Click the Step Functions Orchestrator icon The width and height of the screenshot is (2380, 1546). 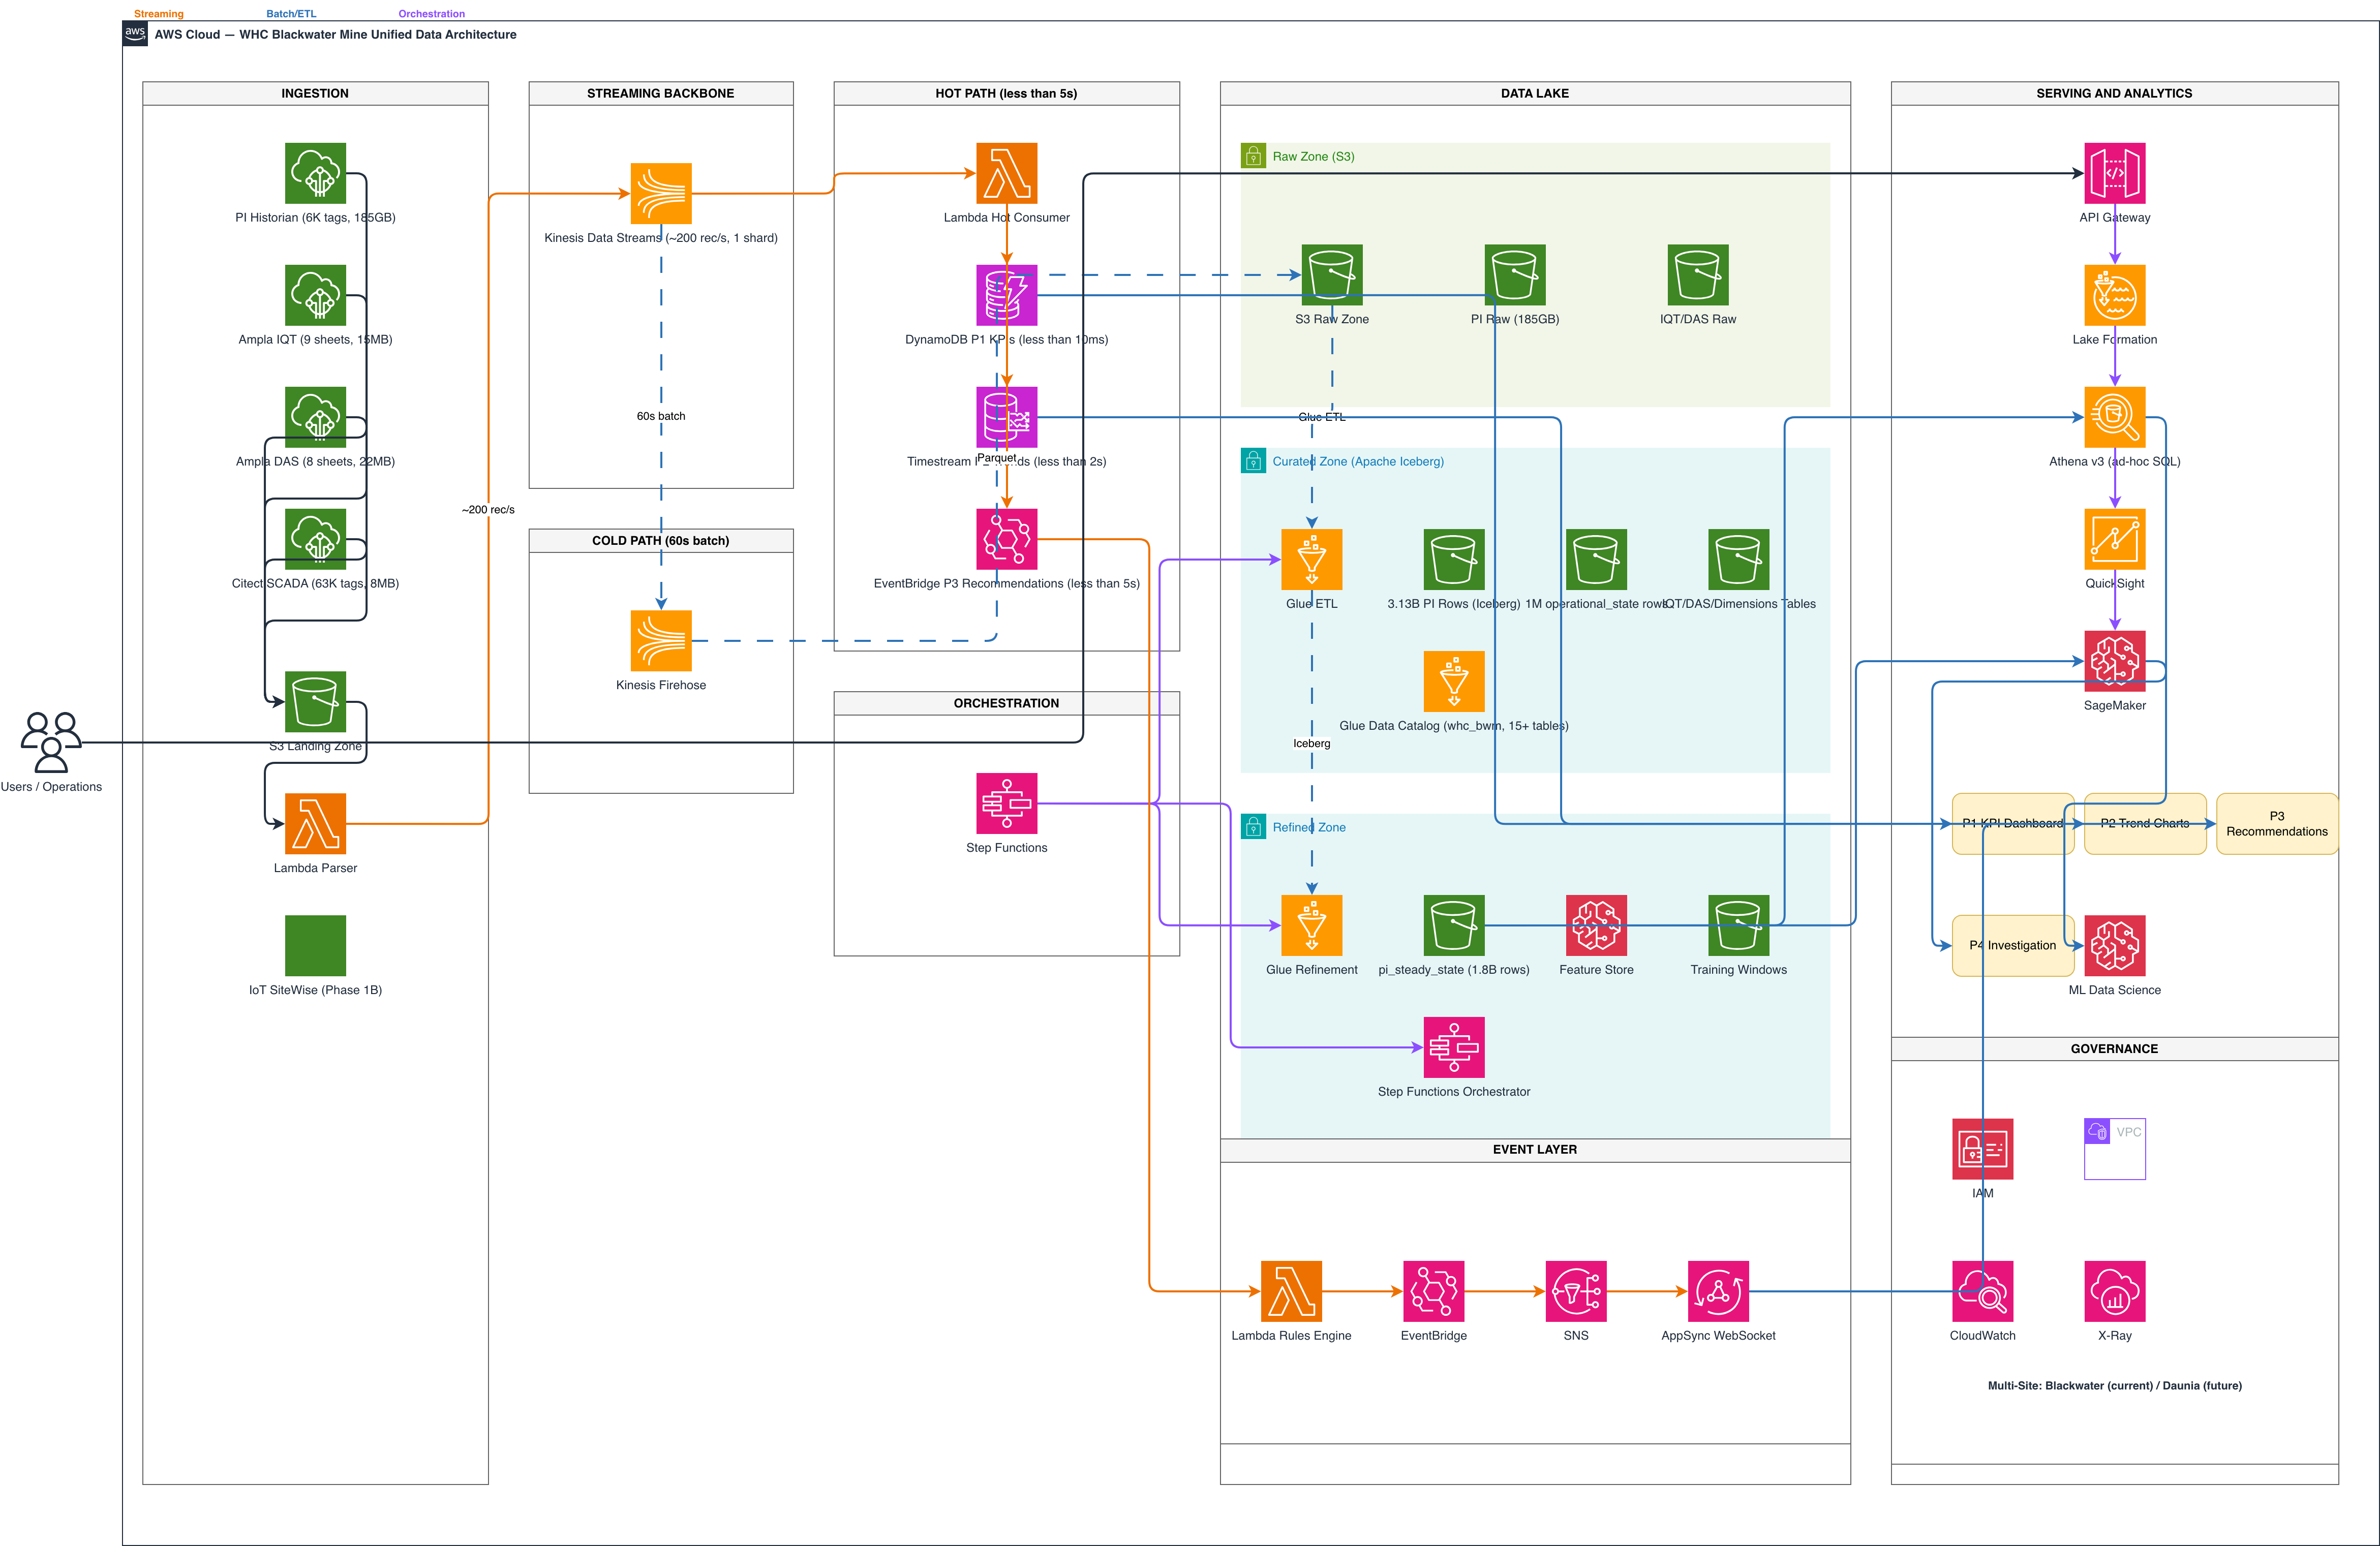(x=1454, y=1047)
